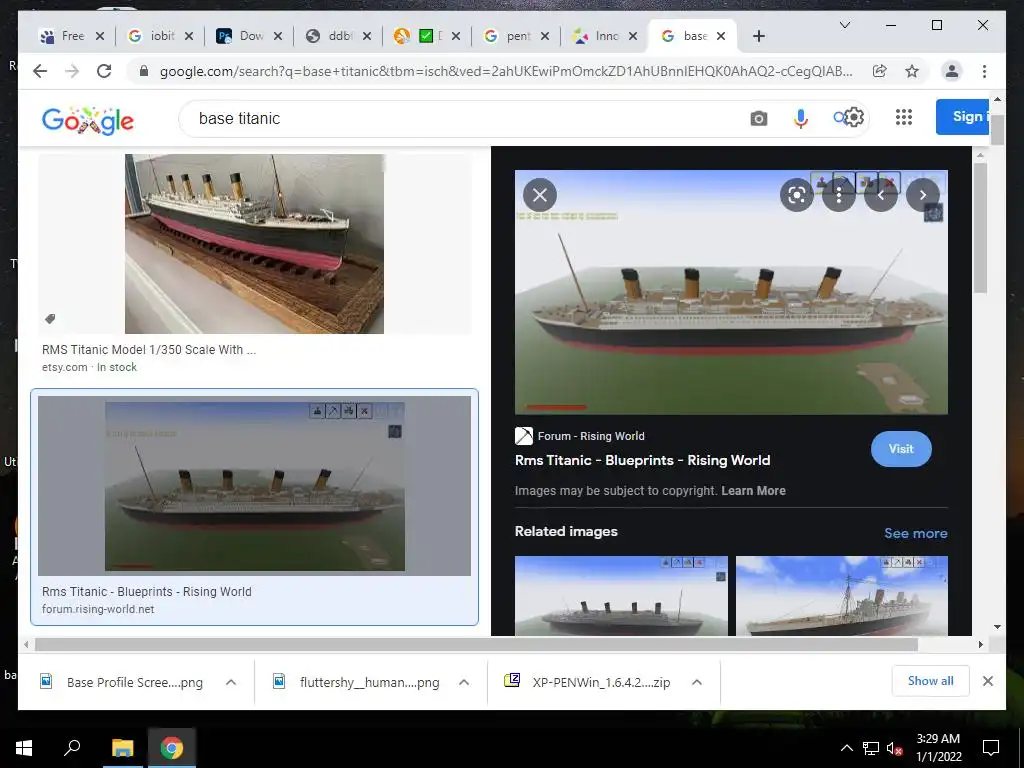Open Chrome's three-dot menu
This screenshot has height=768, width=1024.
(984, 71)
